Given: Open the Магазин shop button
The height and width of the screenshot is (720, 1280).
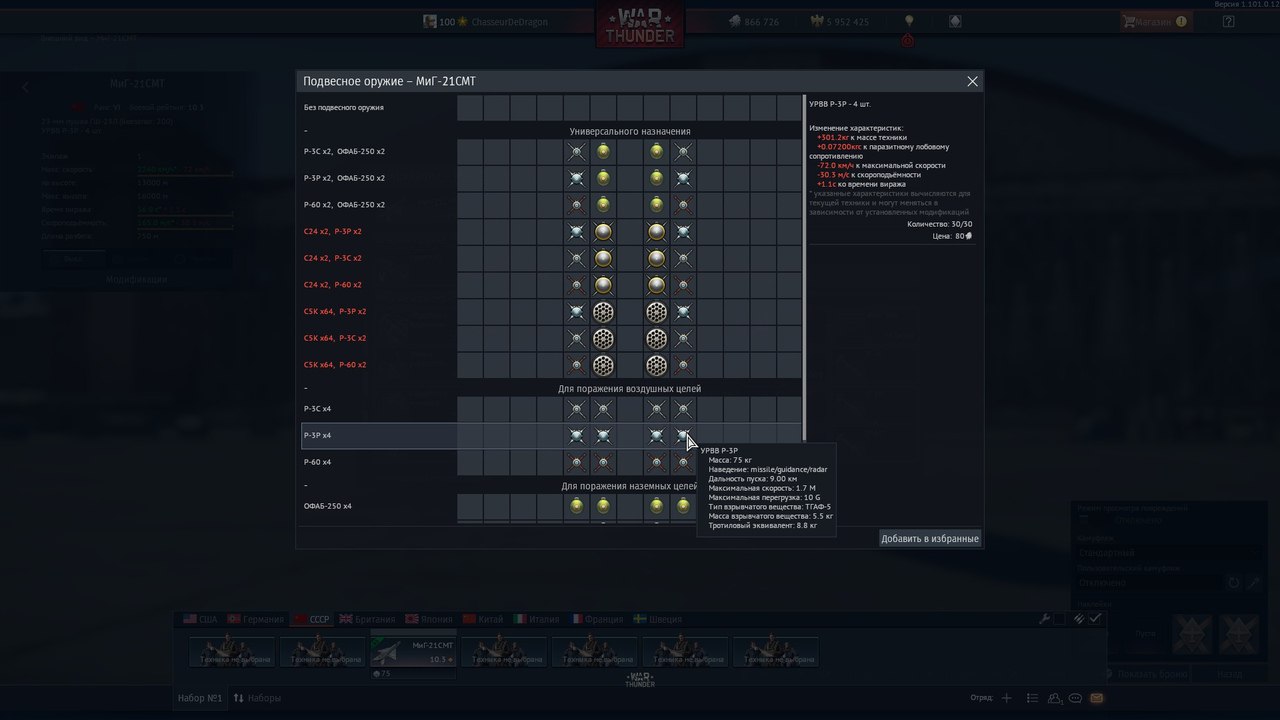Looking at the screenshot, I should pos(1156,21).
